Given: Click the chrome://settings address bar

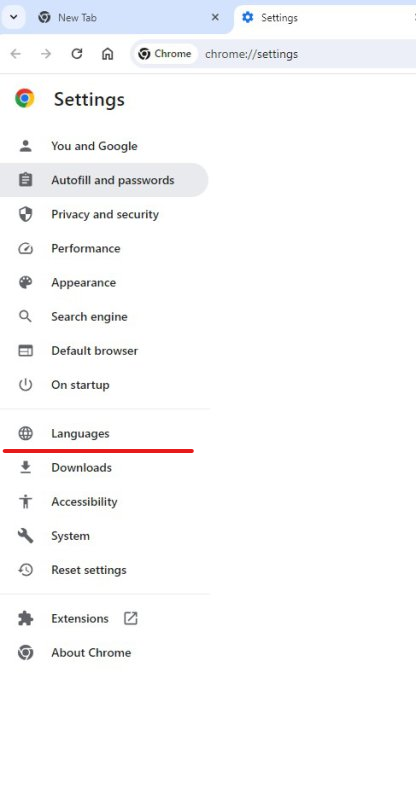Looking at the screenshot, I should click(306, 54).
